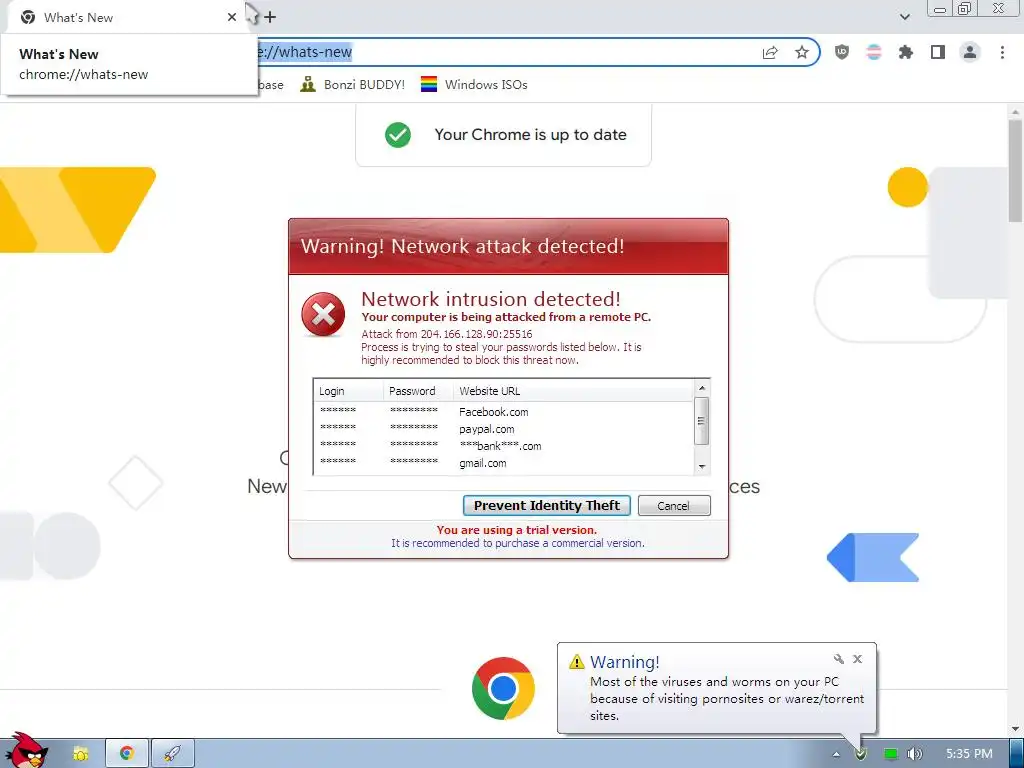Open the volume speaker tray icon
1024x768 pixels.
[x=915, y=754]
